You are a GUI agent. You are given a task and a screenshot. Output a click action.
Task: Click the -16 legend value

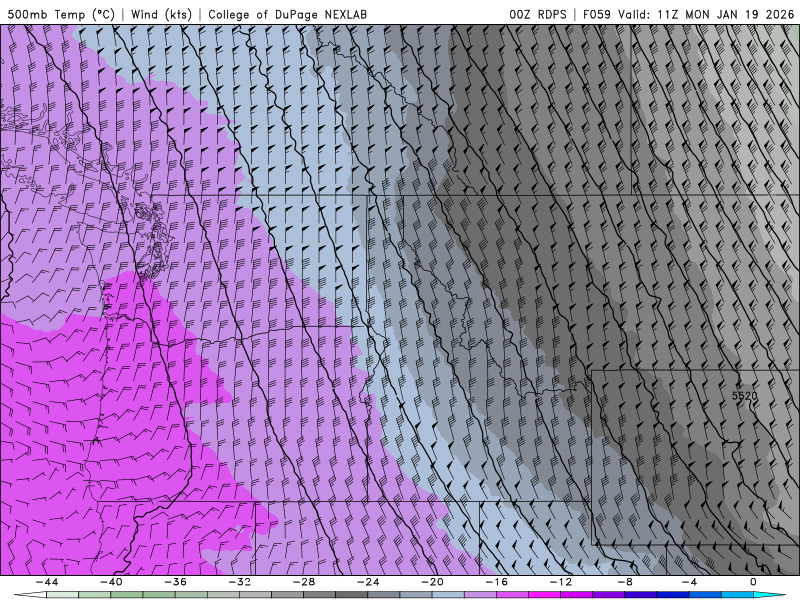[x=496, y=582]
